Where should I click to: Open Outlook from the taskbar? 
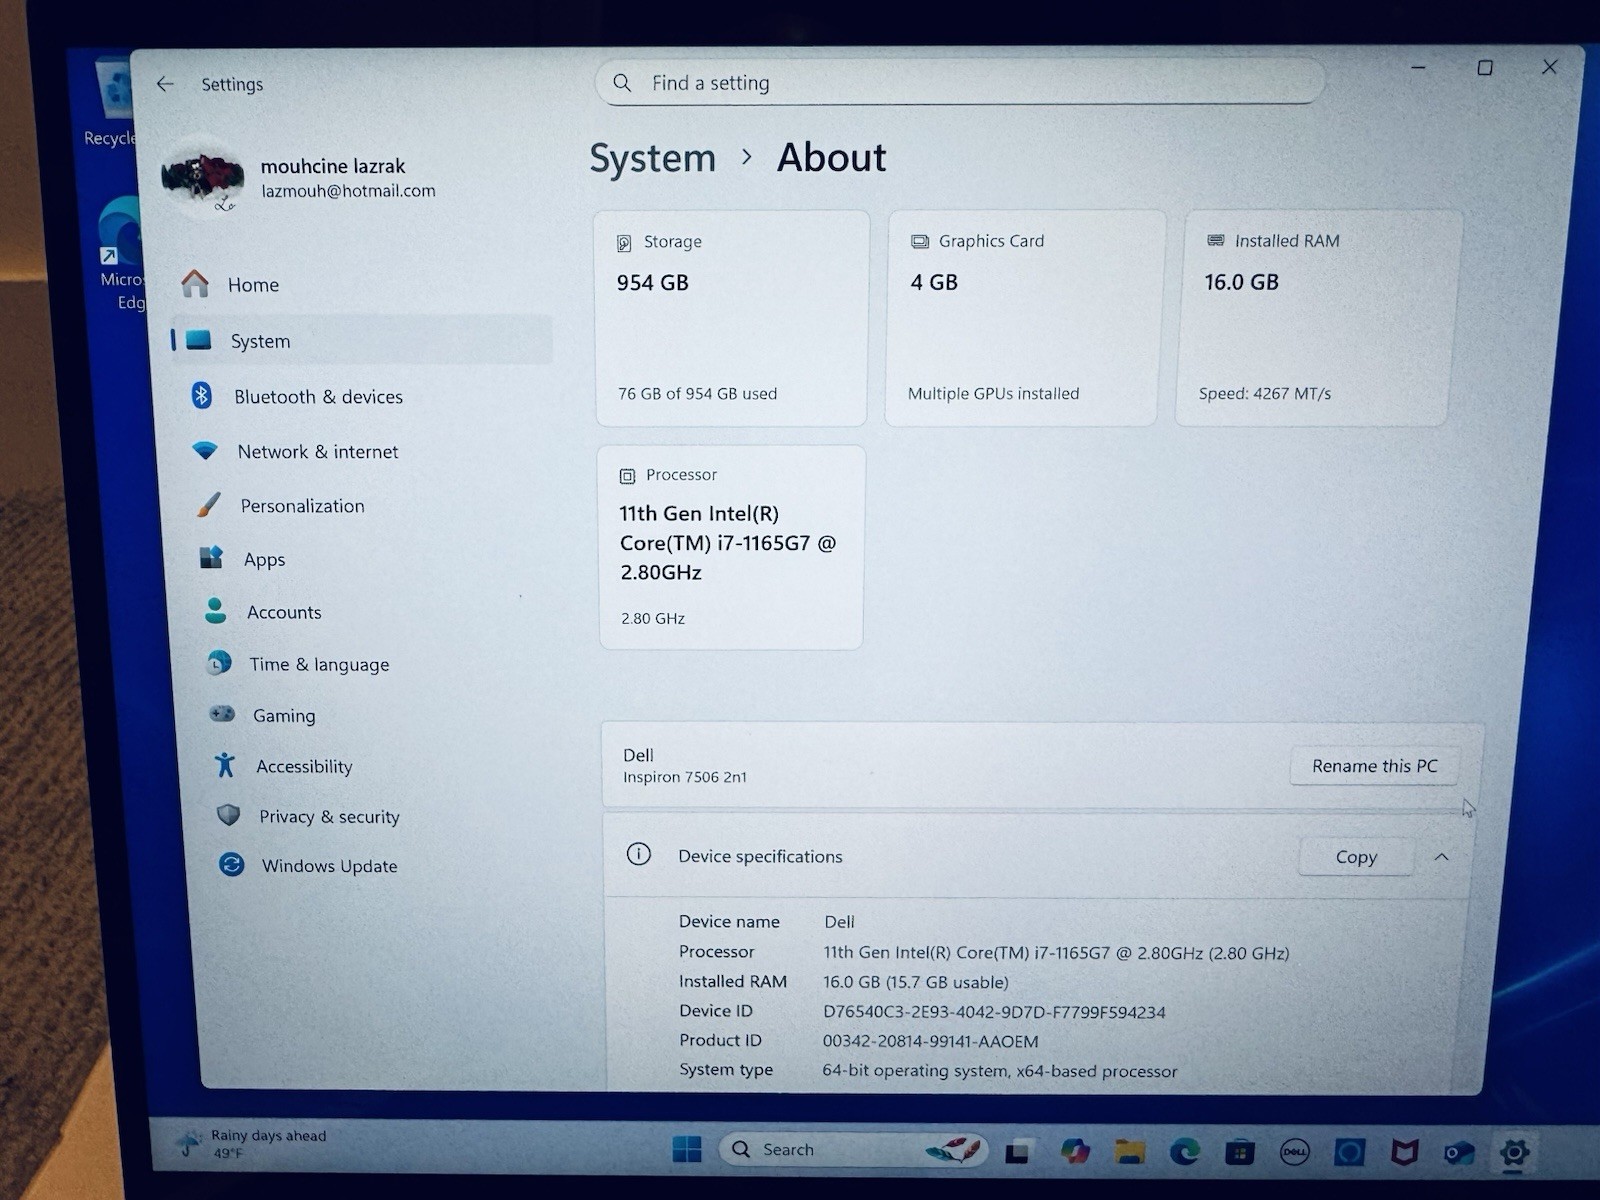[1459, 1153]
